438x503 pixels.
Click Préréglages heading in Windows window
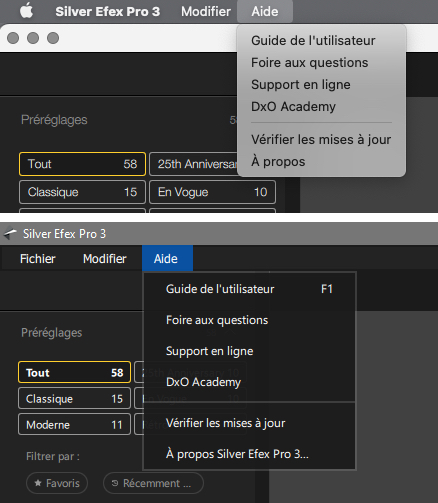(x=52, y=333)
